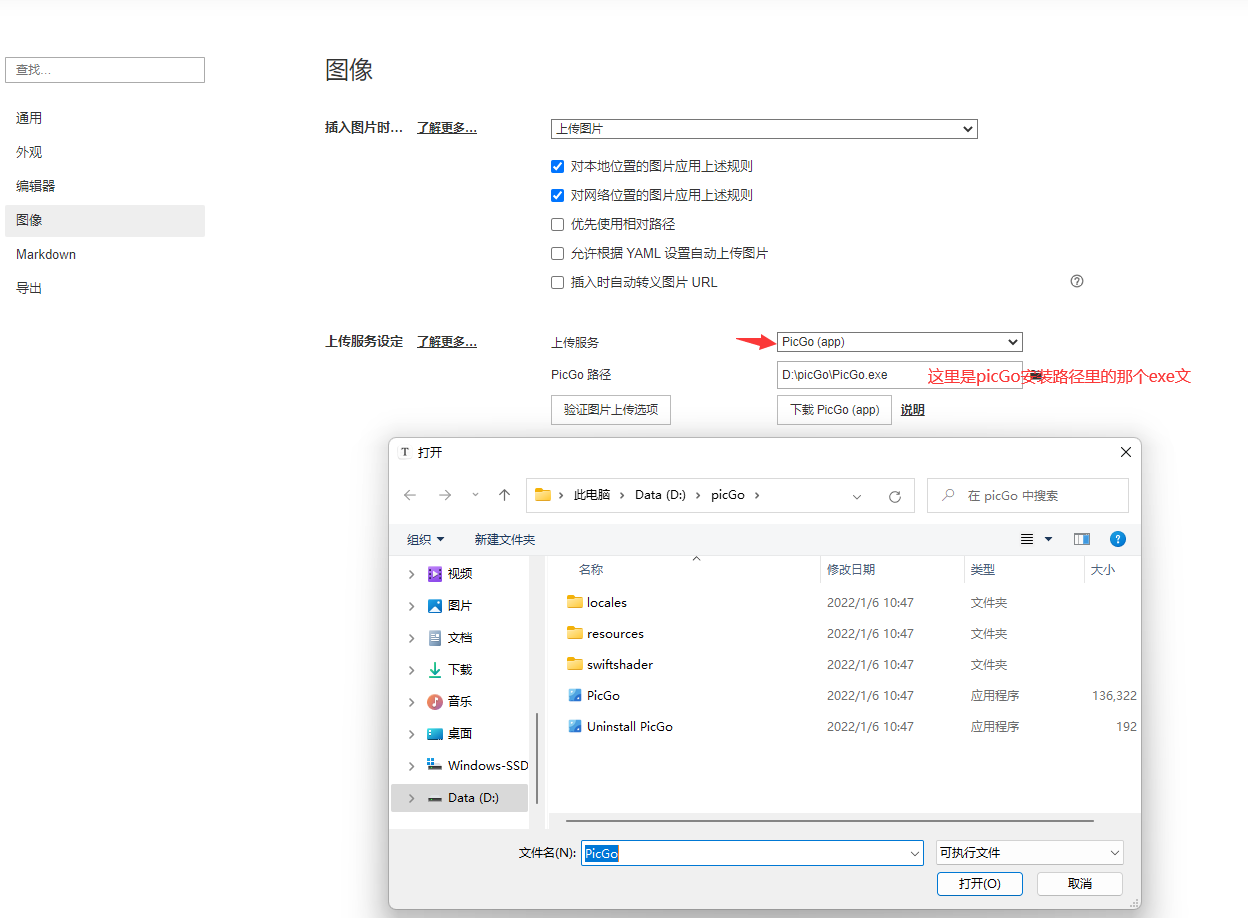Screen dimensions: 1248x918
Task: Click the 查找 settings search field
Action: pyautogui.click(x=105, y=70)
